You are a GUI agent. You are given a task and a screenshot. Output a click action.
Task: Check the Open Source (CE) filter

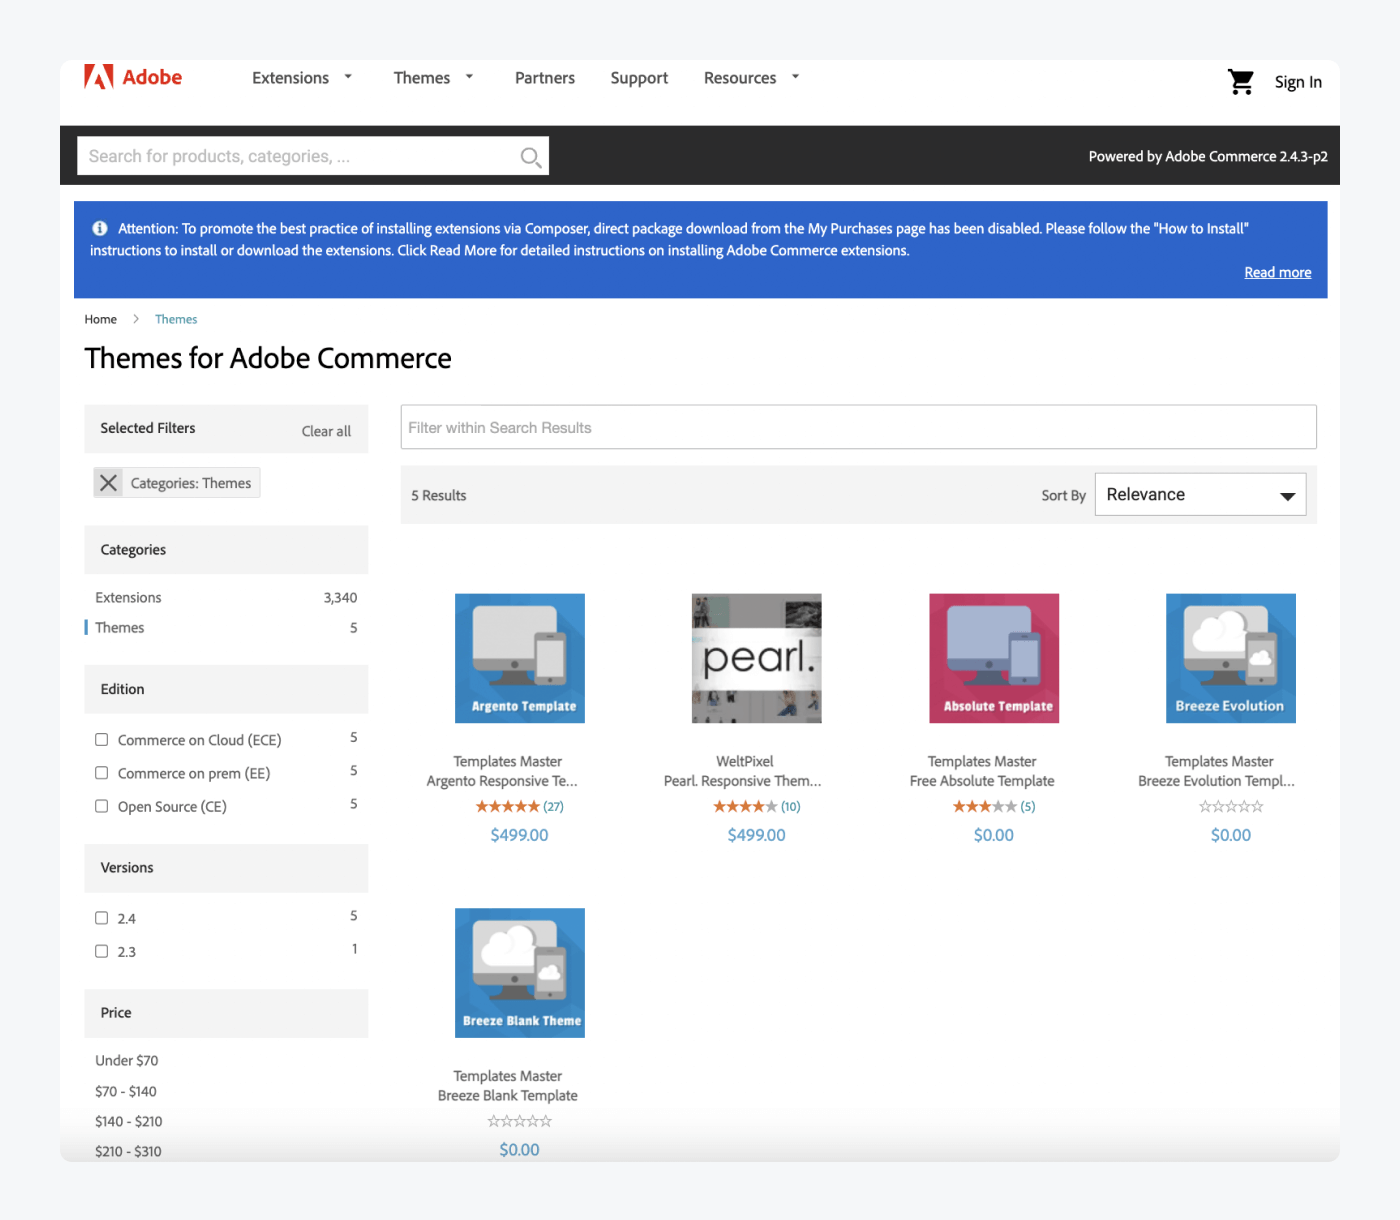click(101, 806)
